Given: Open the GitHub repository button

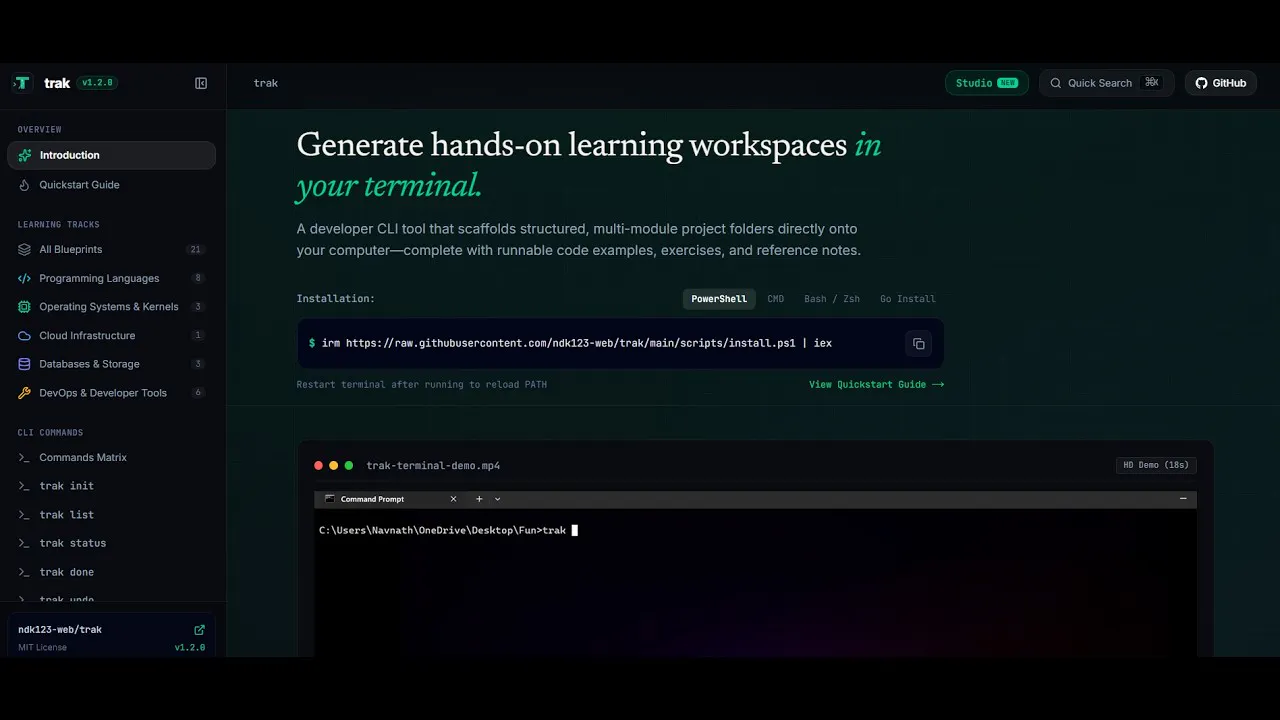Looking at the screenshot, I should (x=1221, y=83).
